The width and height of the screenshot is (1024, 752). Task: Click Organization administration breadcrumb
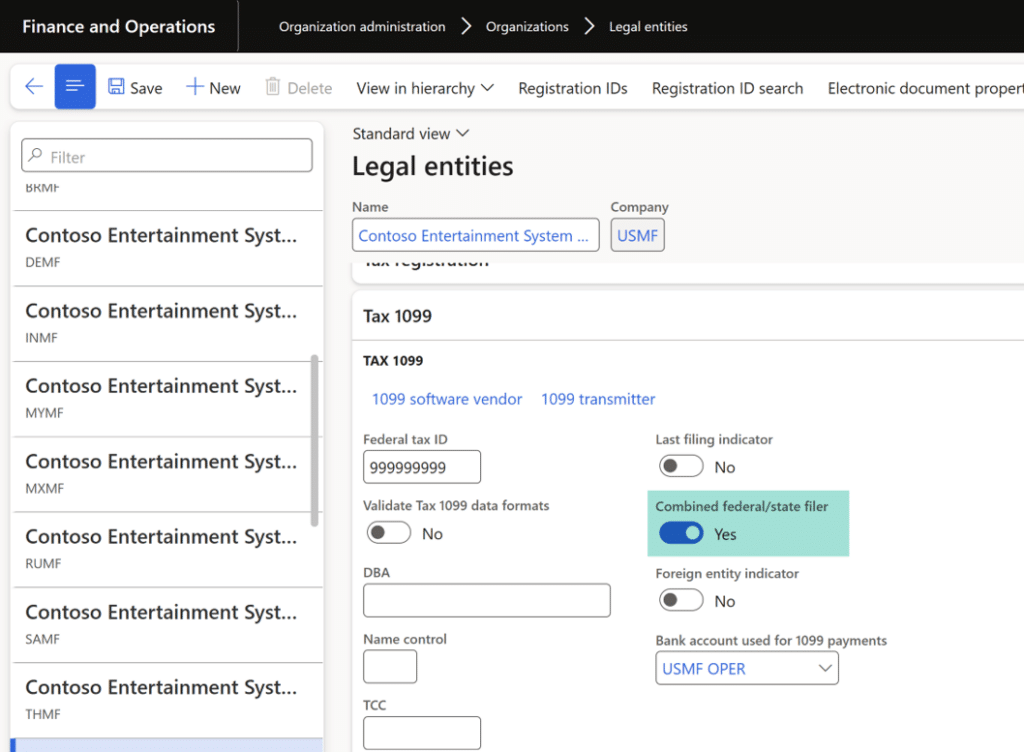pos(362,27)
